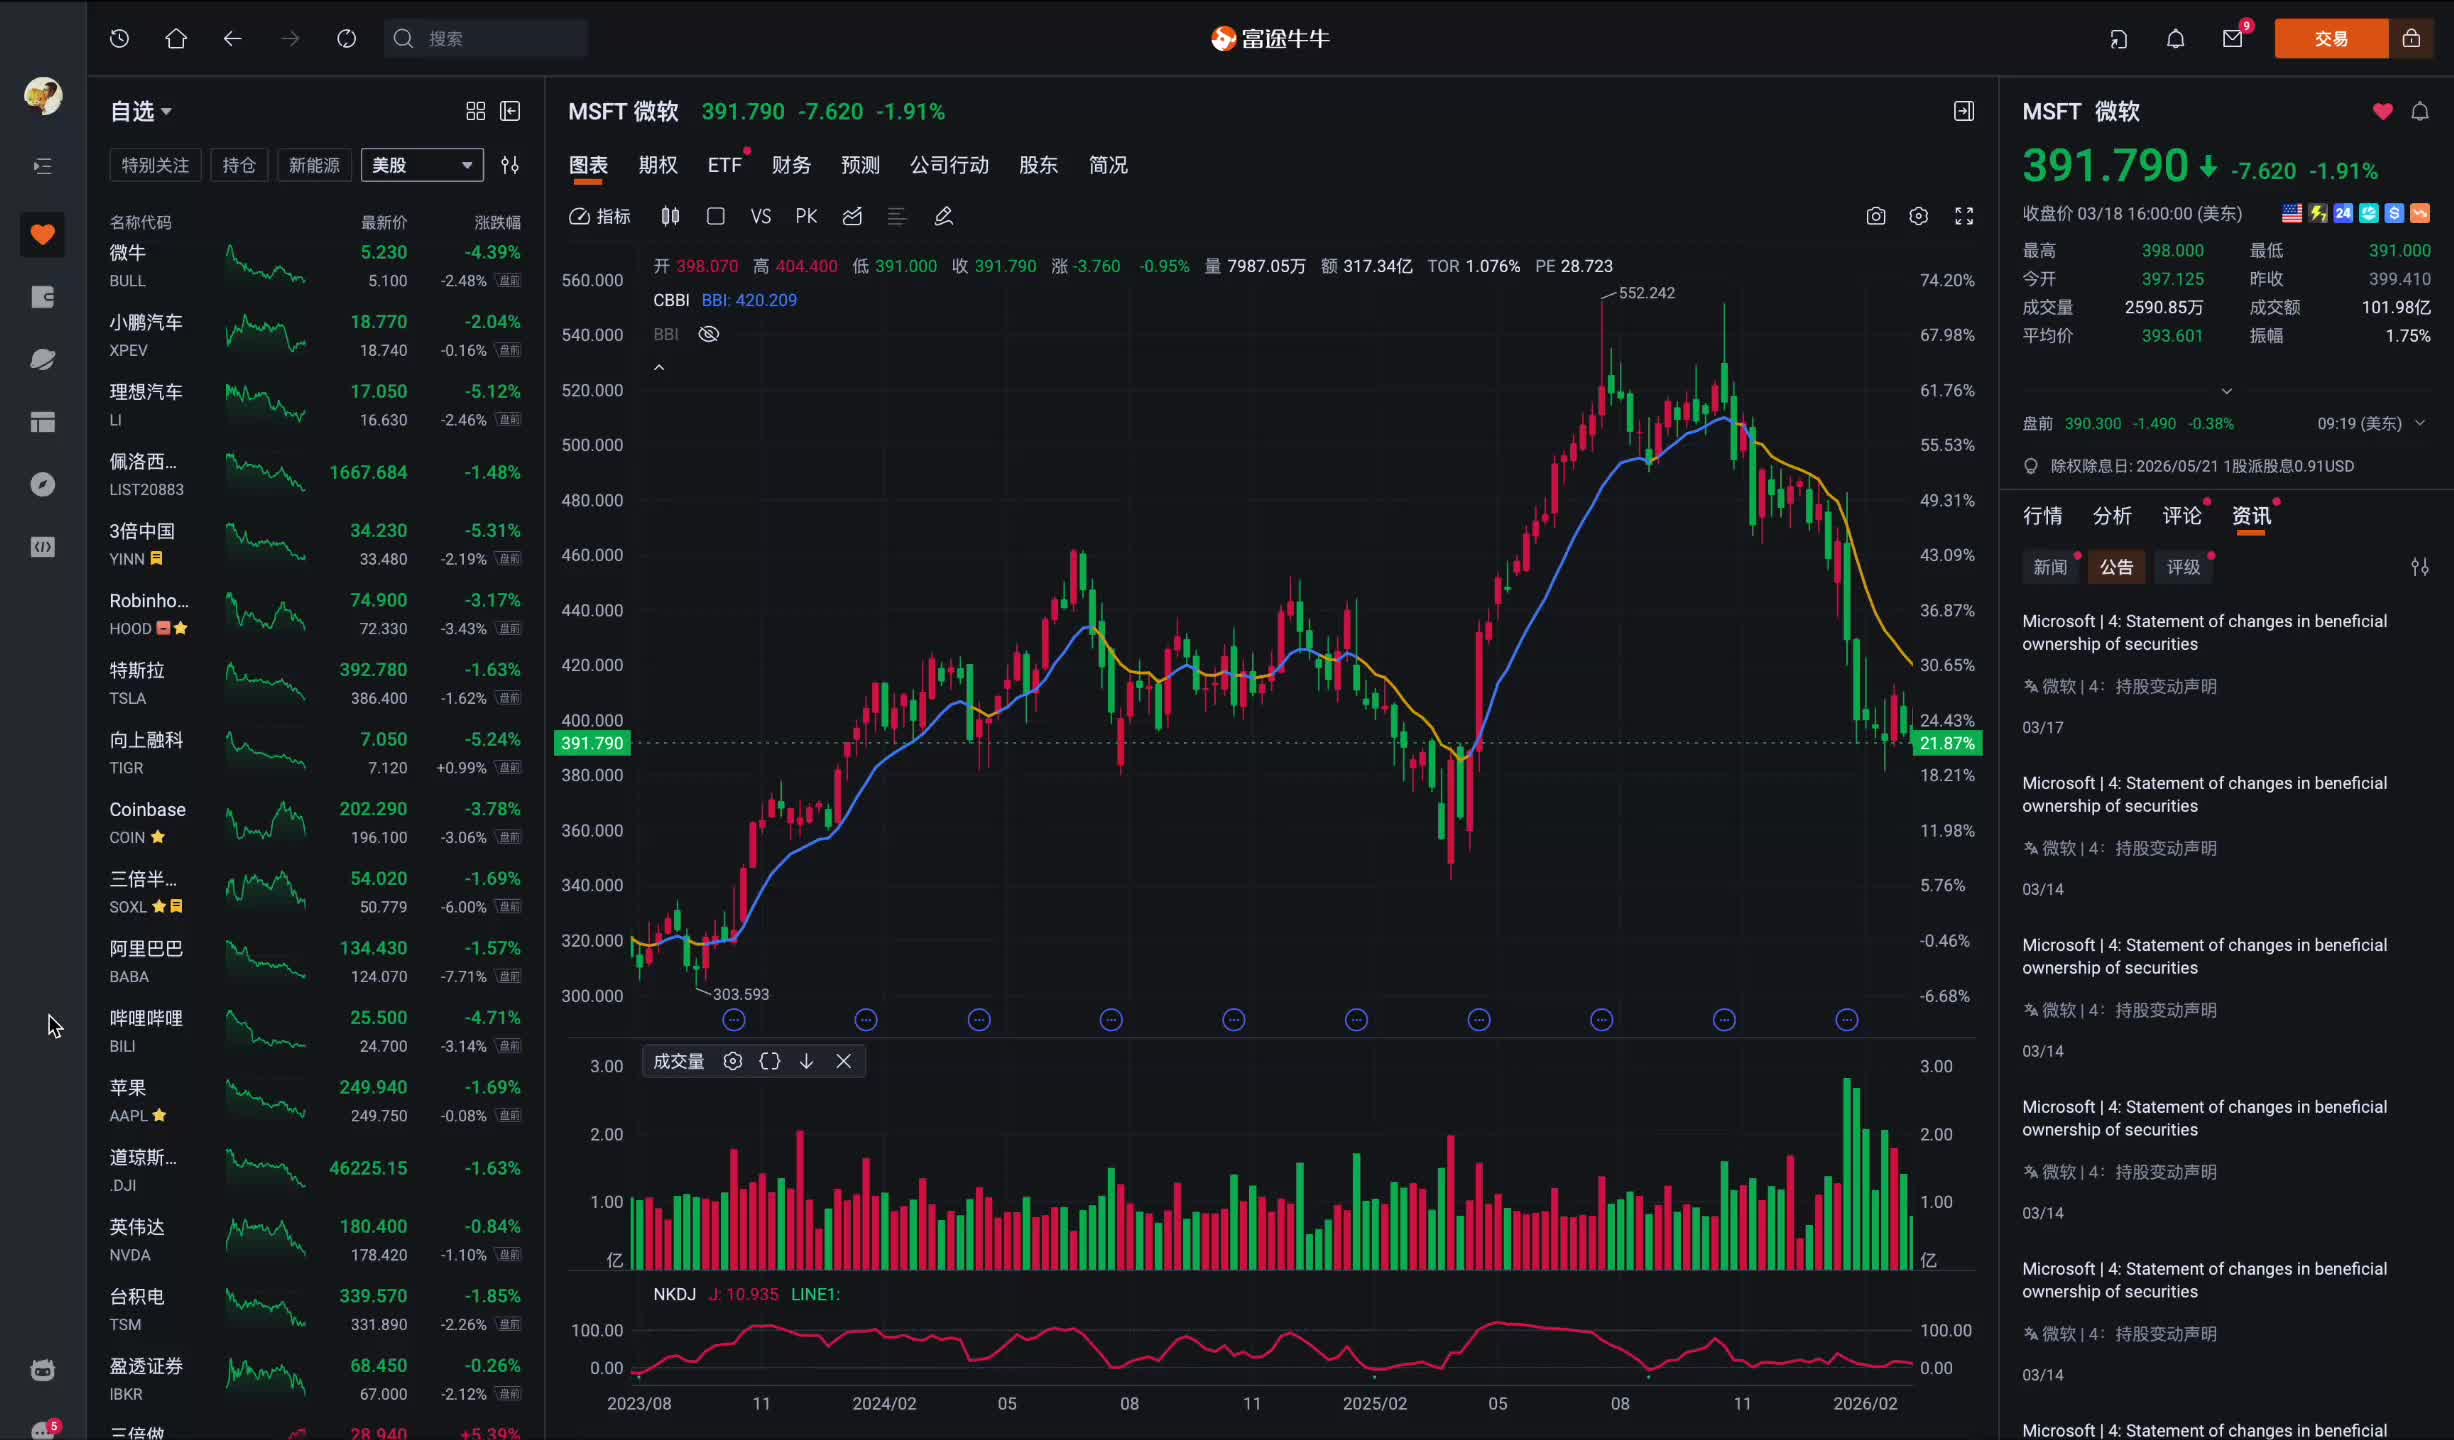Toggle BBI indicator visibility eye icon
The height and width of the screenshot is (1440, 2454).
709,334
